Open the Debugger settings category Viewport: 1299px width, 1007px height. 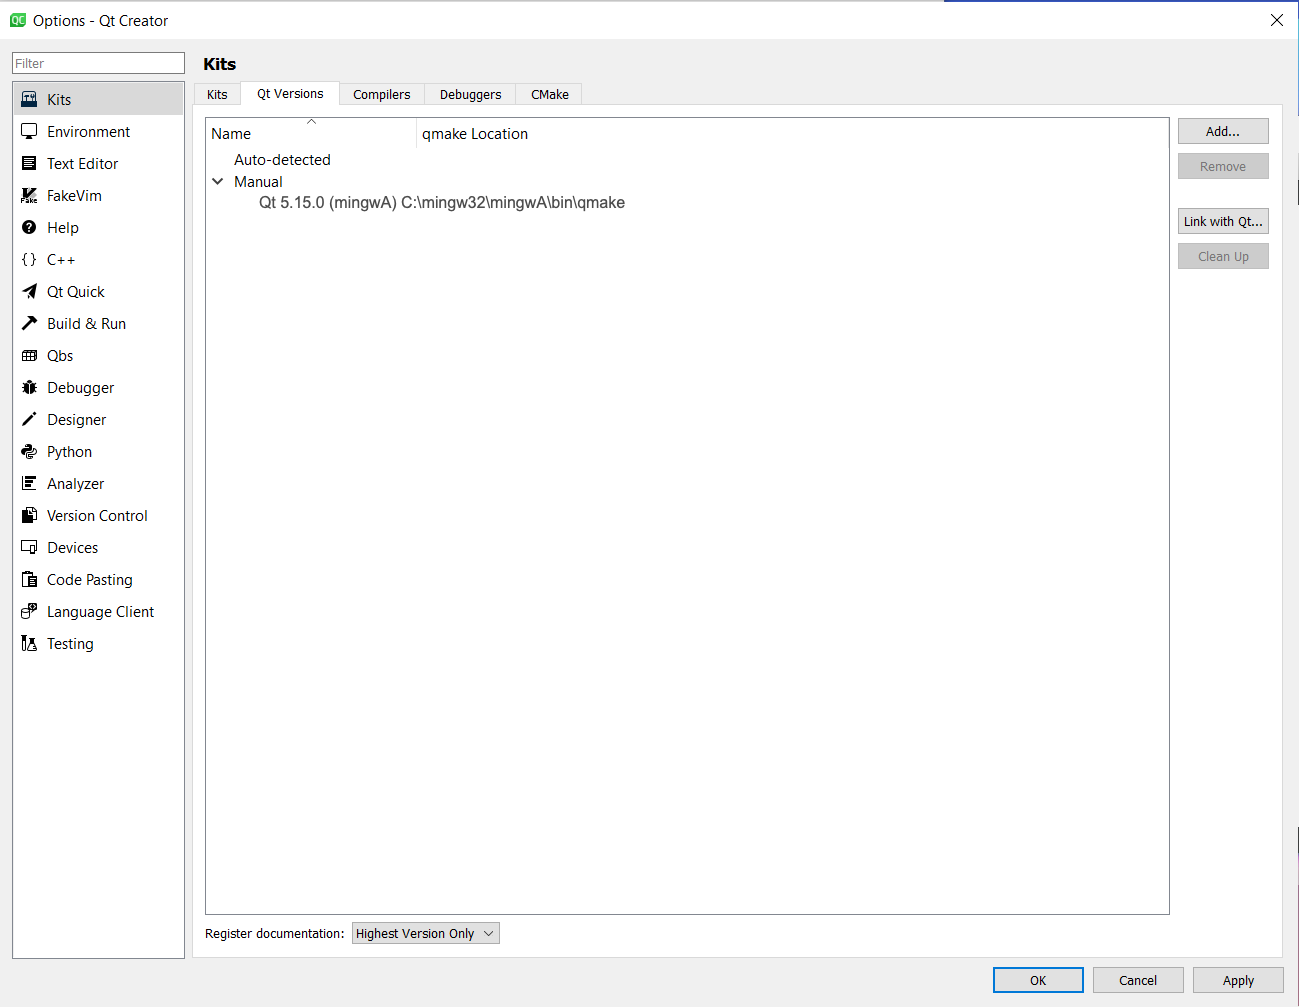click(x=80, y=387)
